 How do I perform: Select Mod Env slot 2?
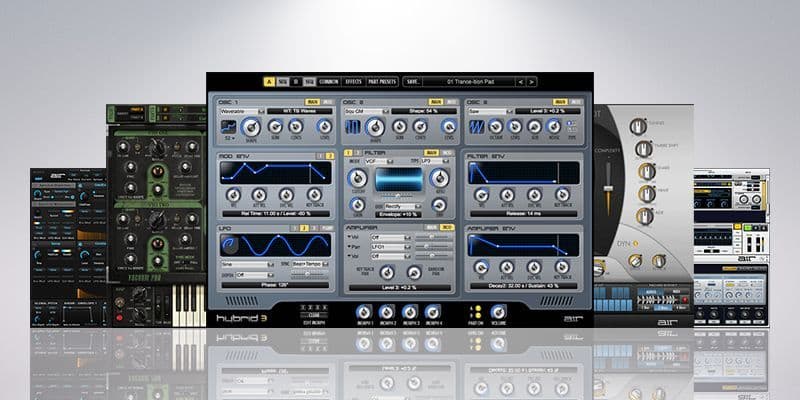[x=330, y=156]
